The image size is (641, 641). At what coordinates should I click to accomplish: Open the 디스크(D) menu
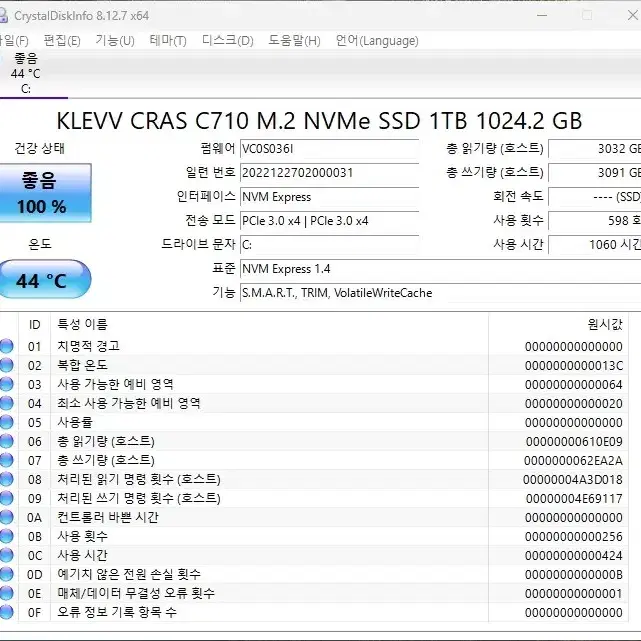pyautogui.click(x=228, y=40)
